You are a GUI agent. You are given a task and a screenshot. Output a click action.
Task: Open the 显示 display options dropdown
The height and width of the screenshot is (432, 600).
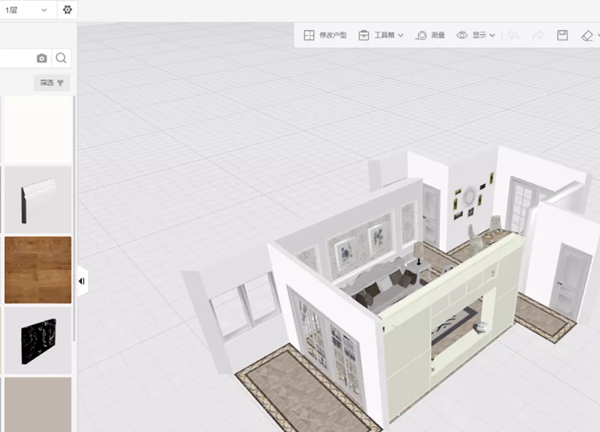pyautogui.click(x=476, y=35)
